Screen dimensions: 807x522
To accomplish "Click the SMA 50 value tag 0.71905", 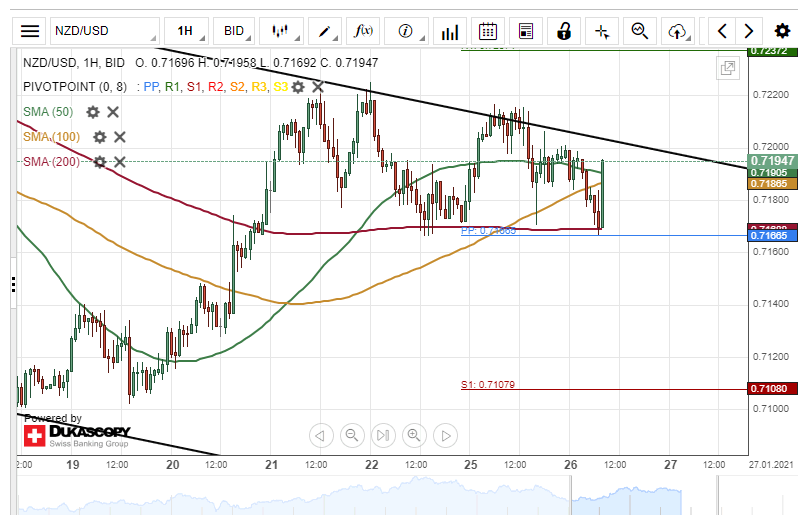I will (x=773, y=173).
